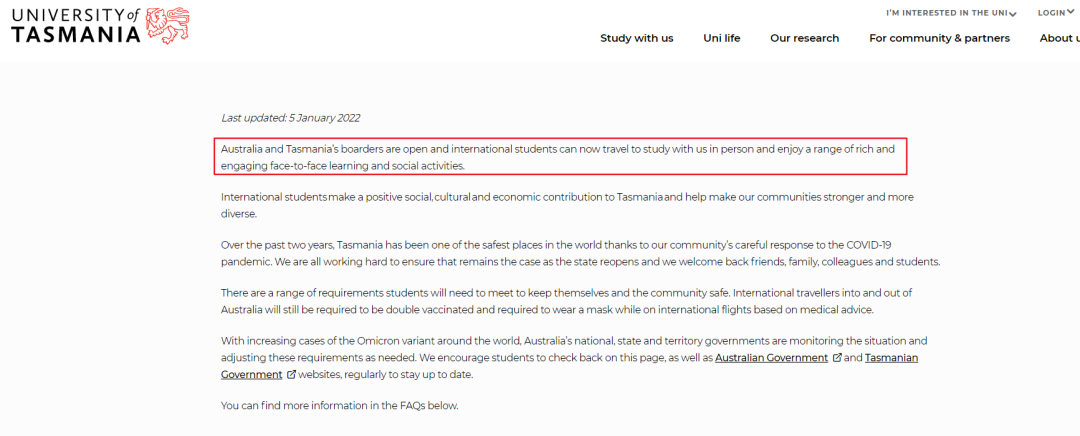The height and width of the screenshot is (436, 1080).
Task: Click external-link icon before the word websites
Action: click(291, 375)
